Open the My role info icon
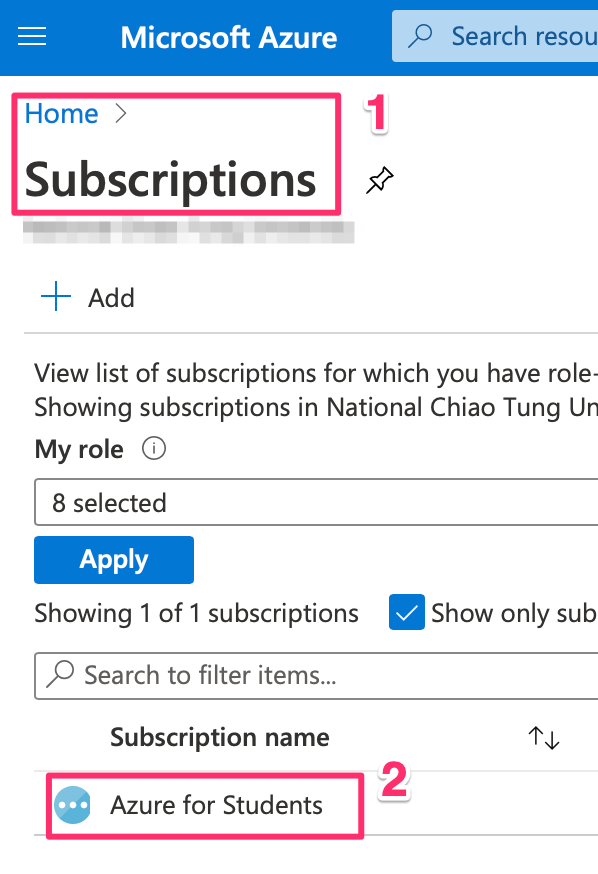 (154, 448)
